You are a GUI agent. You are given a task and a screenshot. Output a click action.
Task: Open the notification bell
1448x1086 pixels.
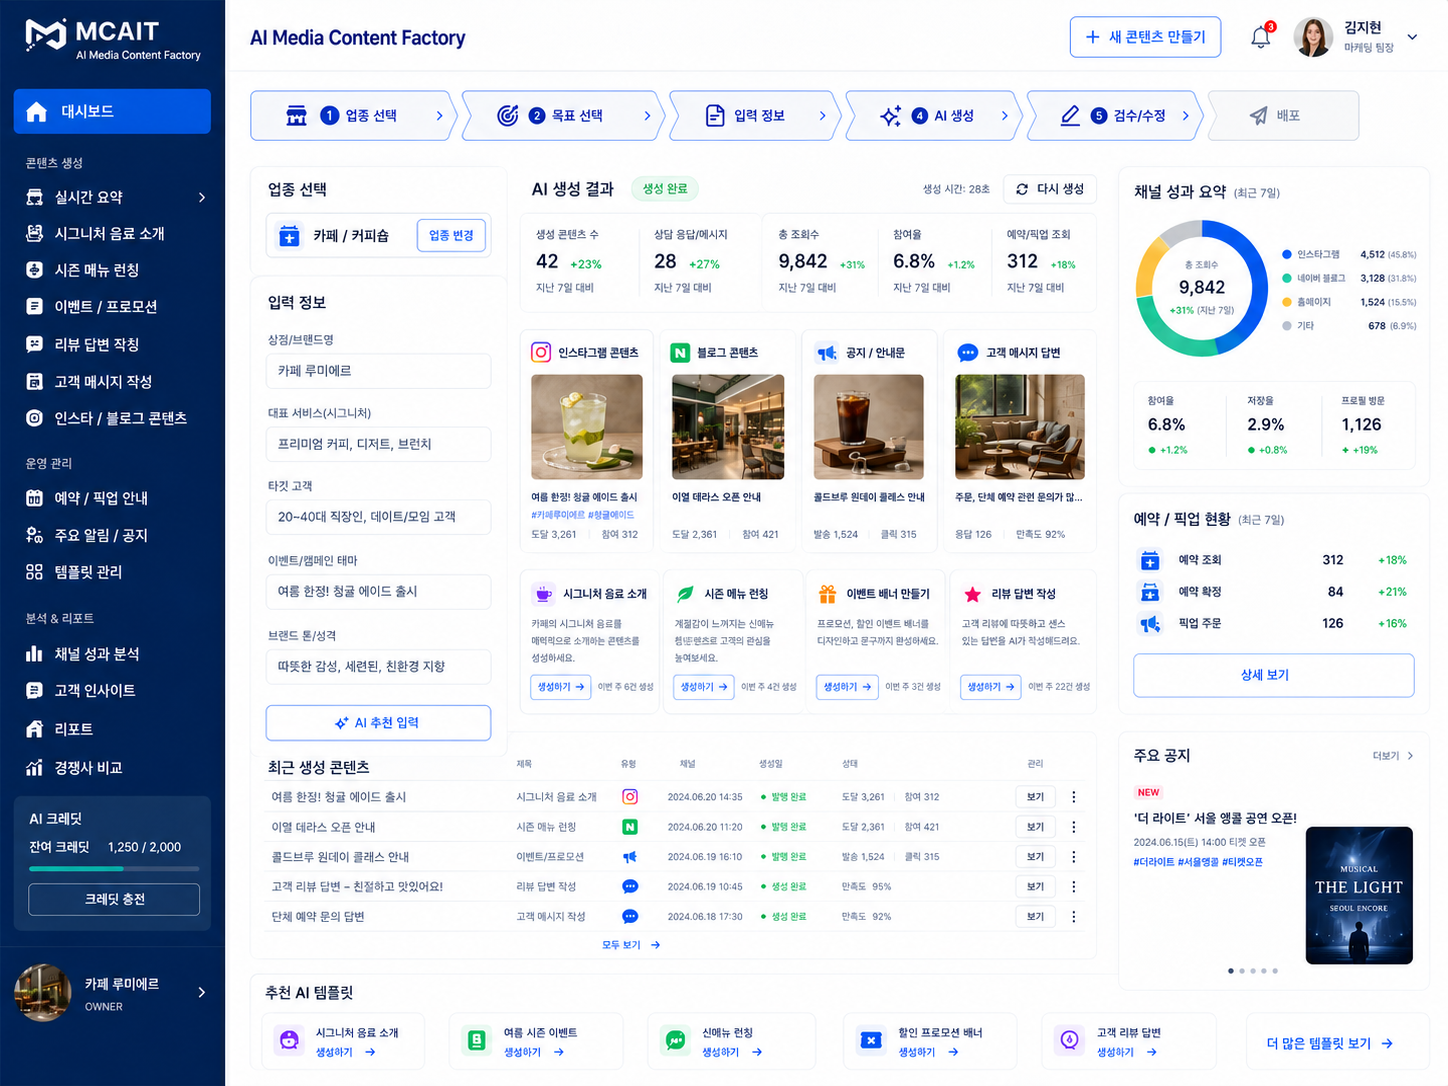pos(1261,37)
